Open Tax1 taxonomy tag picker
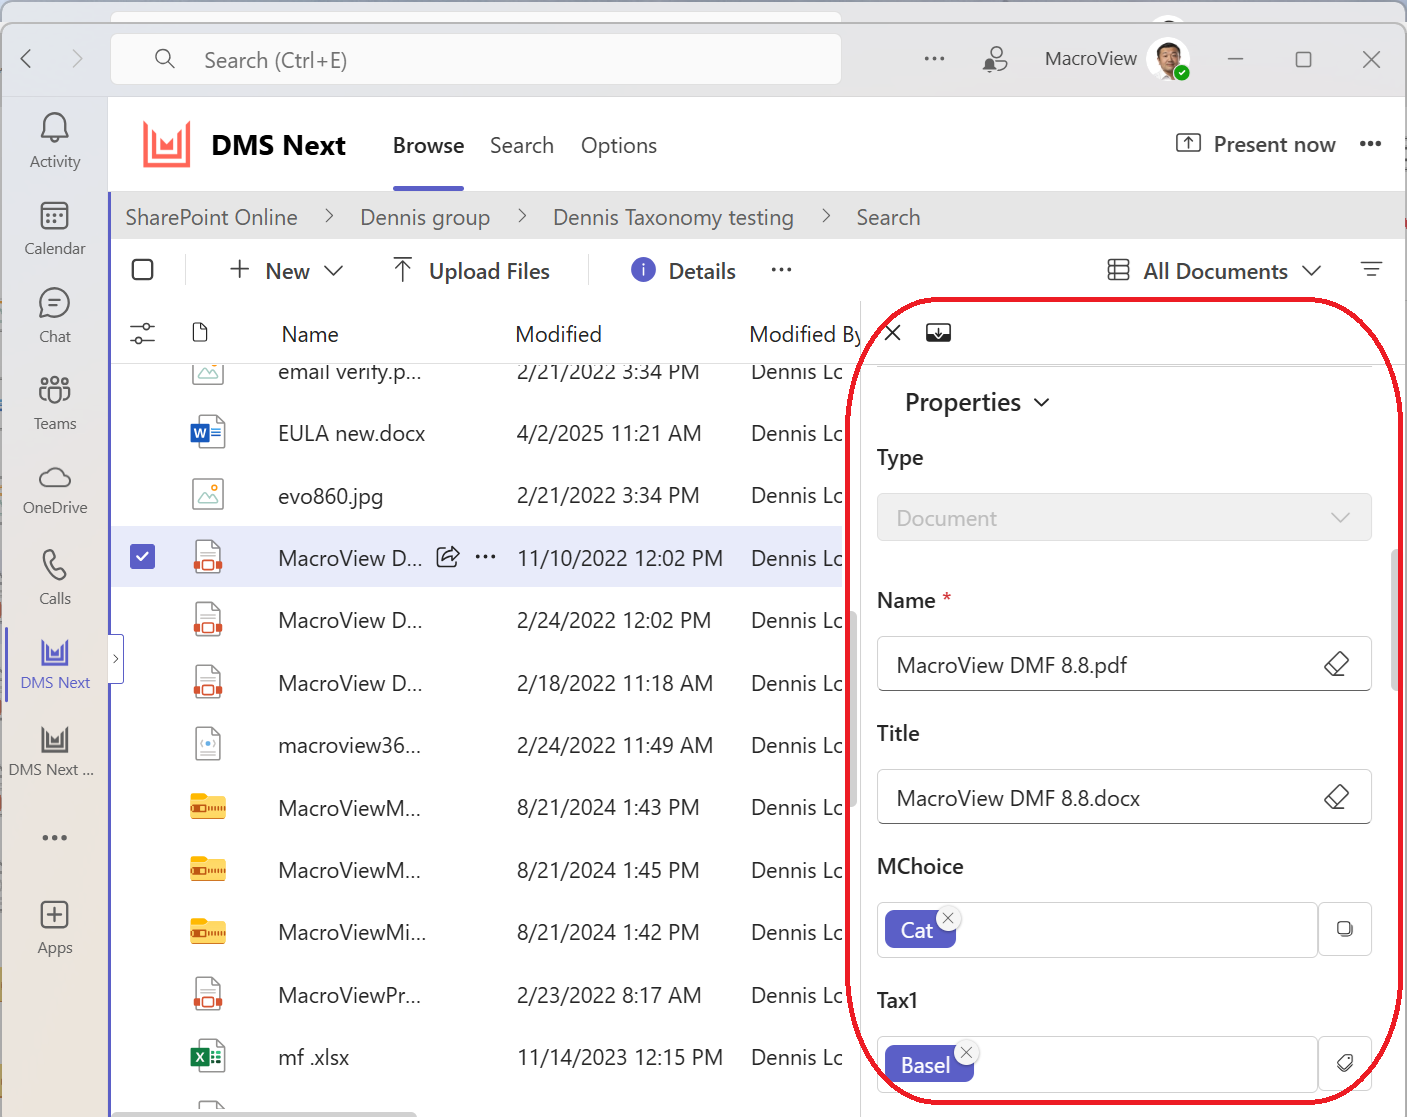 (1345, 1063)
